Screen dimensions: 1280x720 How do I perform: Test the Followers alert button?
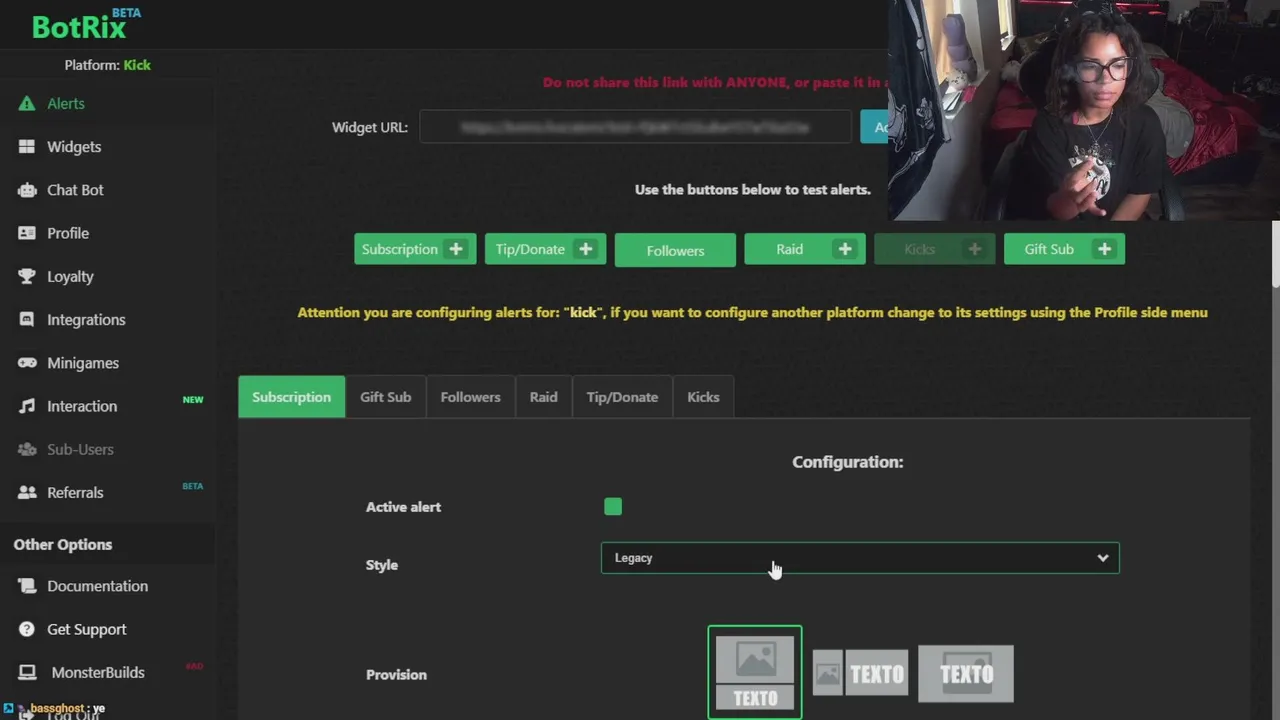(x=675, y=250)
